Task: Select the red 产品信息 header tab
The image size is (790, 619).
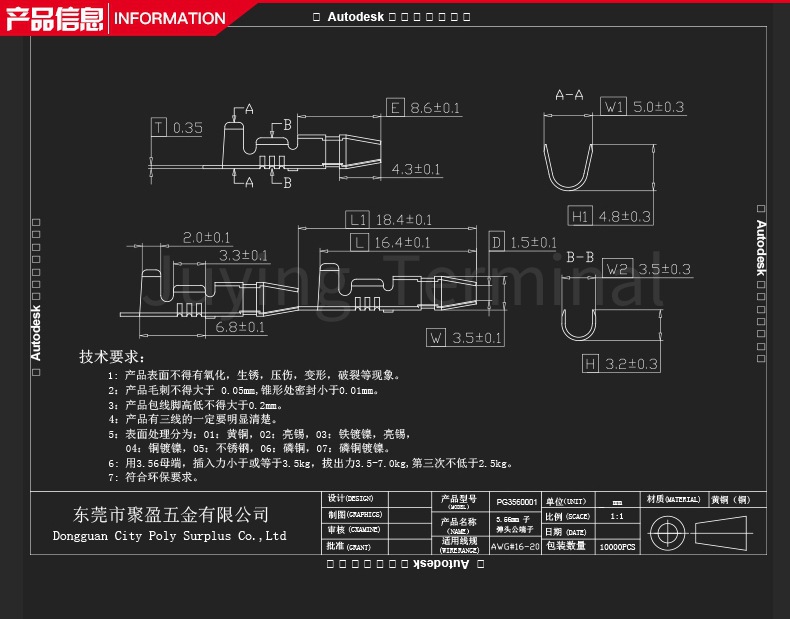Action: (53, 17)
